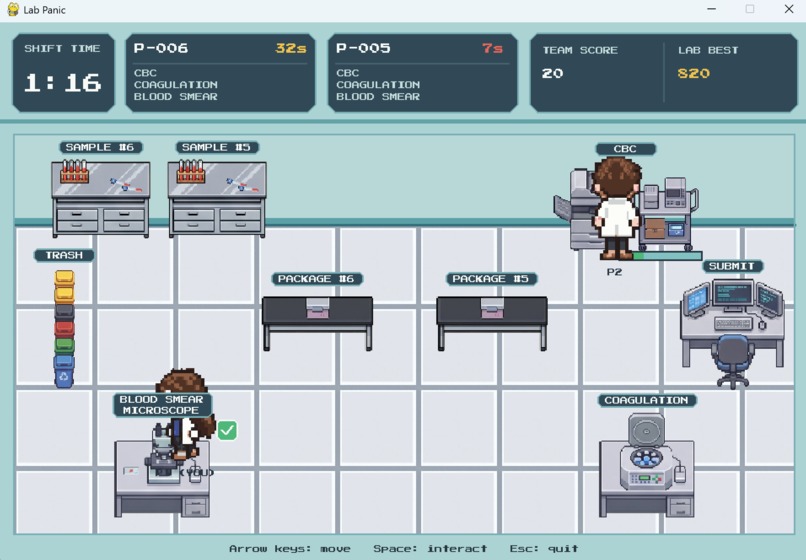806x560 pixels.
Task: Click the pink box on Package #5 table
Action: [x=492, y=308]
